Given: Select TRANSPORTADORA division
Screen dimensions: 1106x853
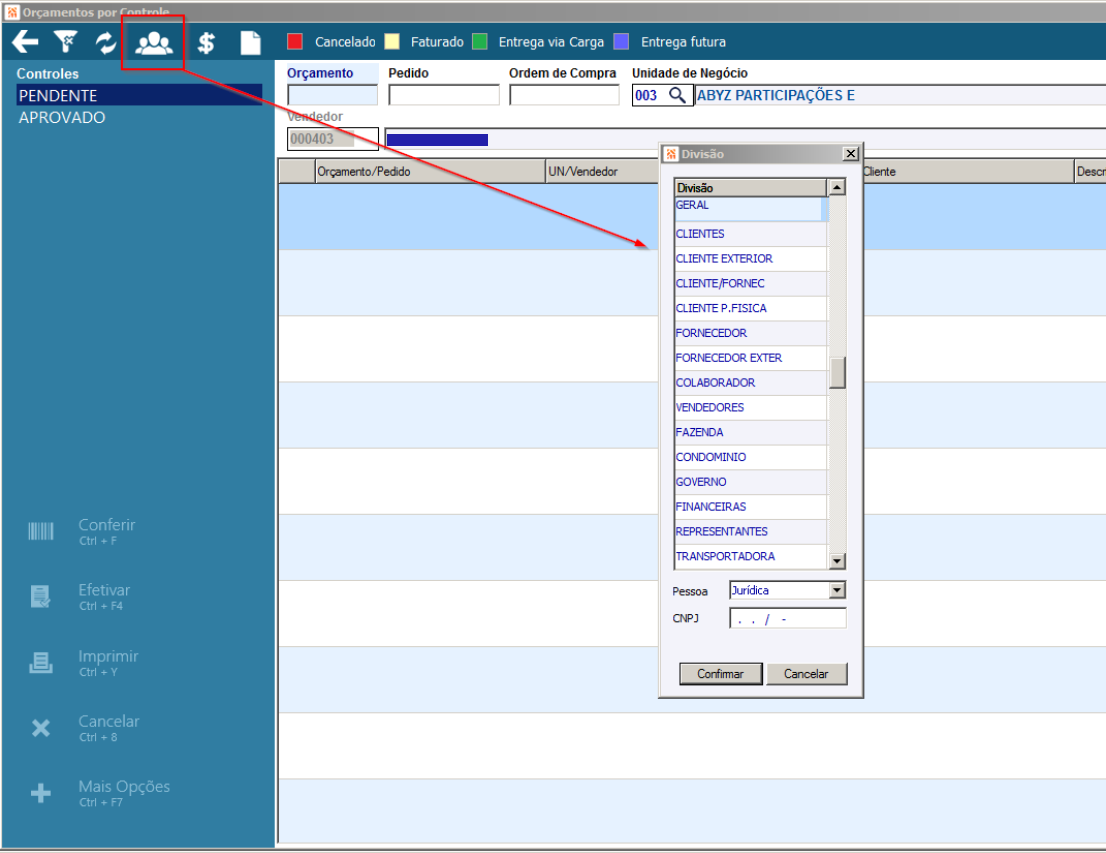Looking at the screenshot, I should point(750,556).
